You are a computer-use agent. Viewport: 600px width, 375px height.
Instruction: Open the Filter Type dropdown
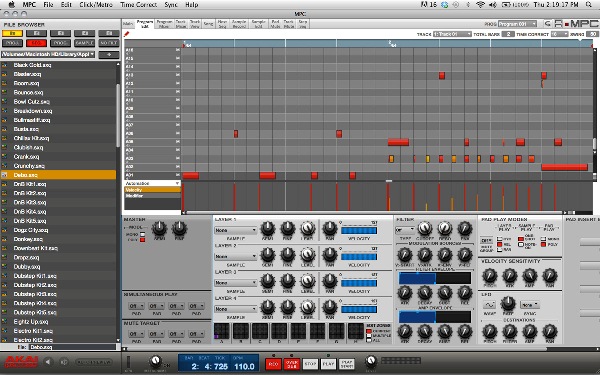point(405,230)
